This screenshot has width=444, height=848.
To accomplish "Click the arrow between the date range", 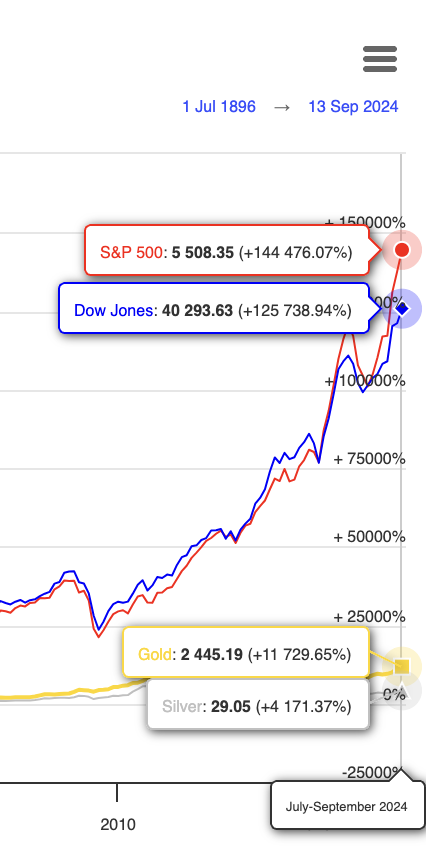I will [282, 107].
